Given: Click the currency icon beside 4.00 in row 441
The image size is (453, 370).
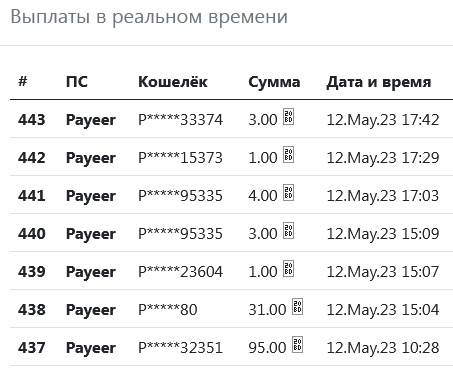Looking at the screenshot, I should [288, 193].
